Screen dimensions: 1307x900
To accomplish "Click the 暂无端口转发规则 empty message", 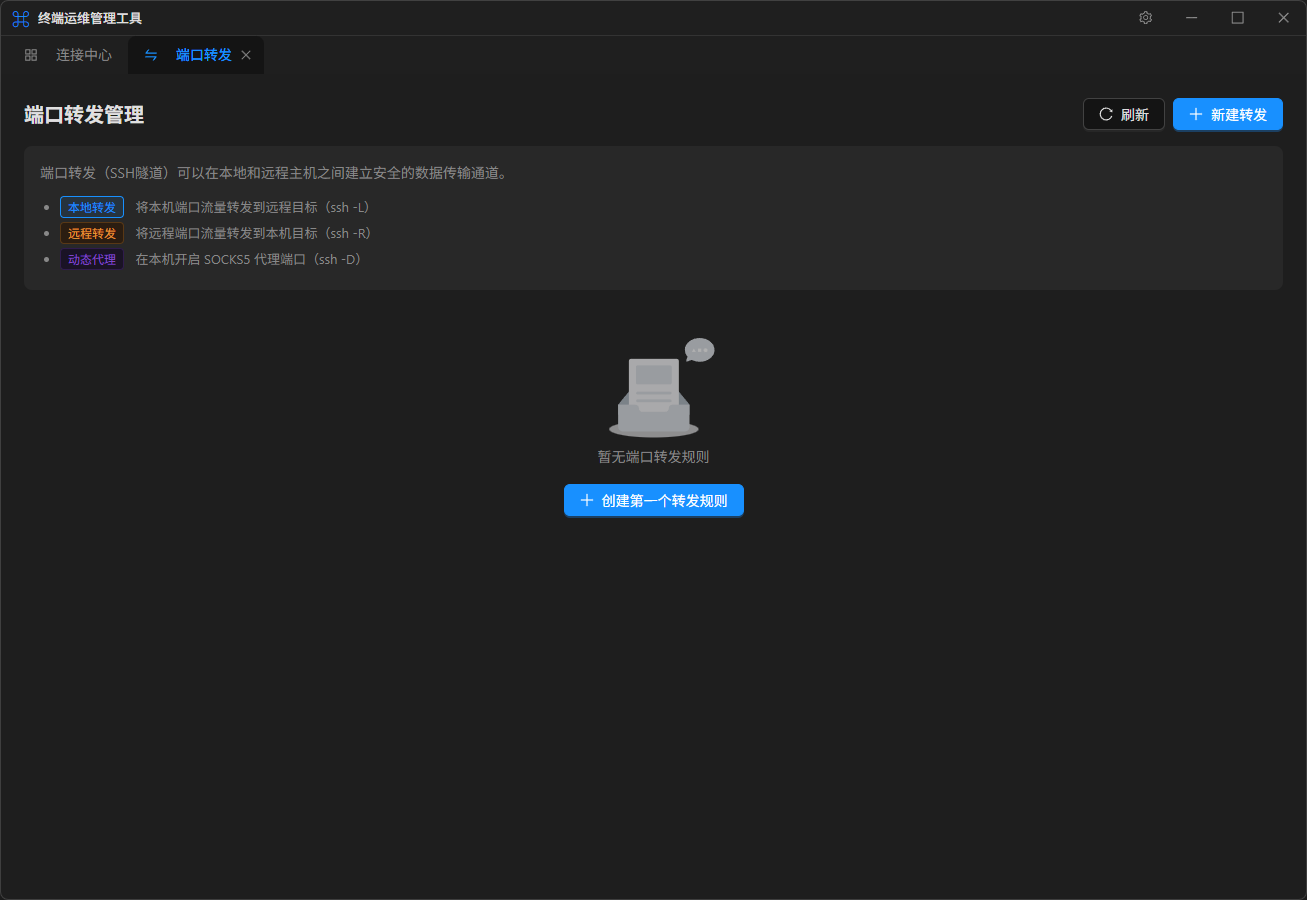I will click(653, 457).
